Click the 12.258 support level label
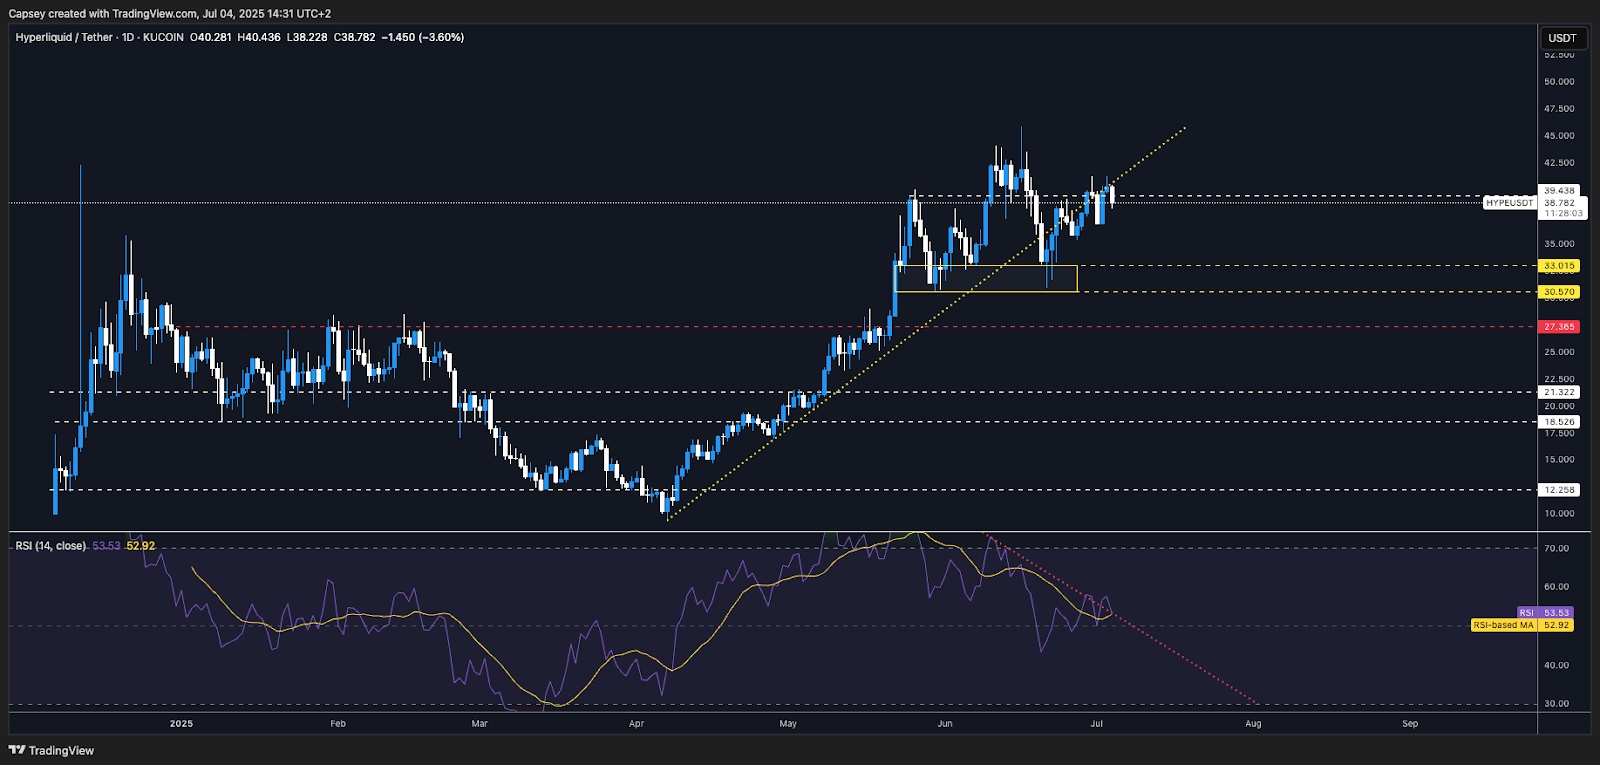This screenshot has height=765, width=1600. click(1559, 490)
